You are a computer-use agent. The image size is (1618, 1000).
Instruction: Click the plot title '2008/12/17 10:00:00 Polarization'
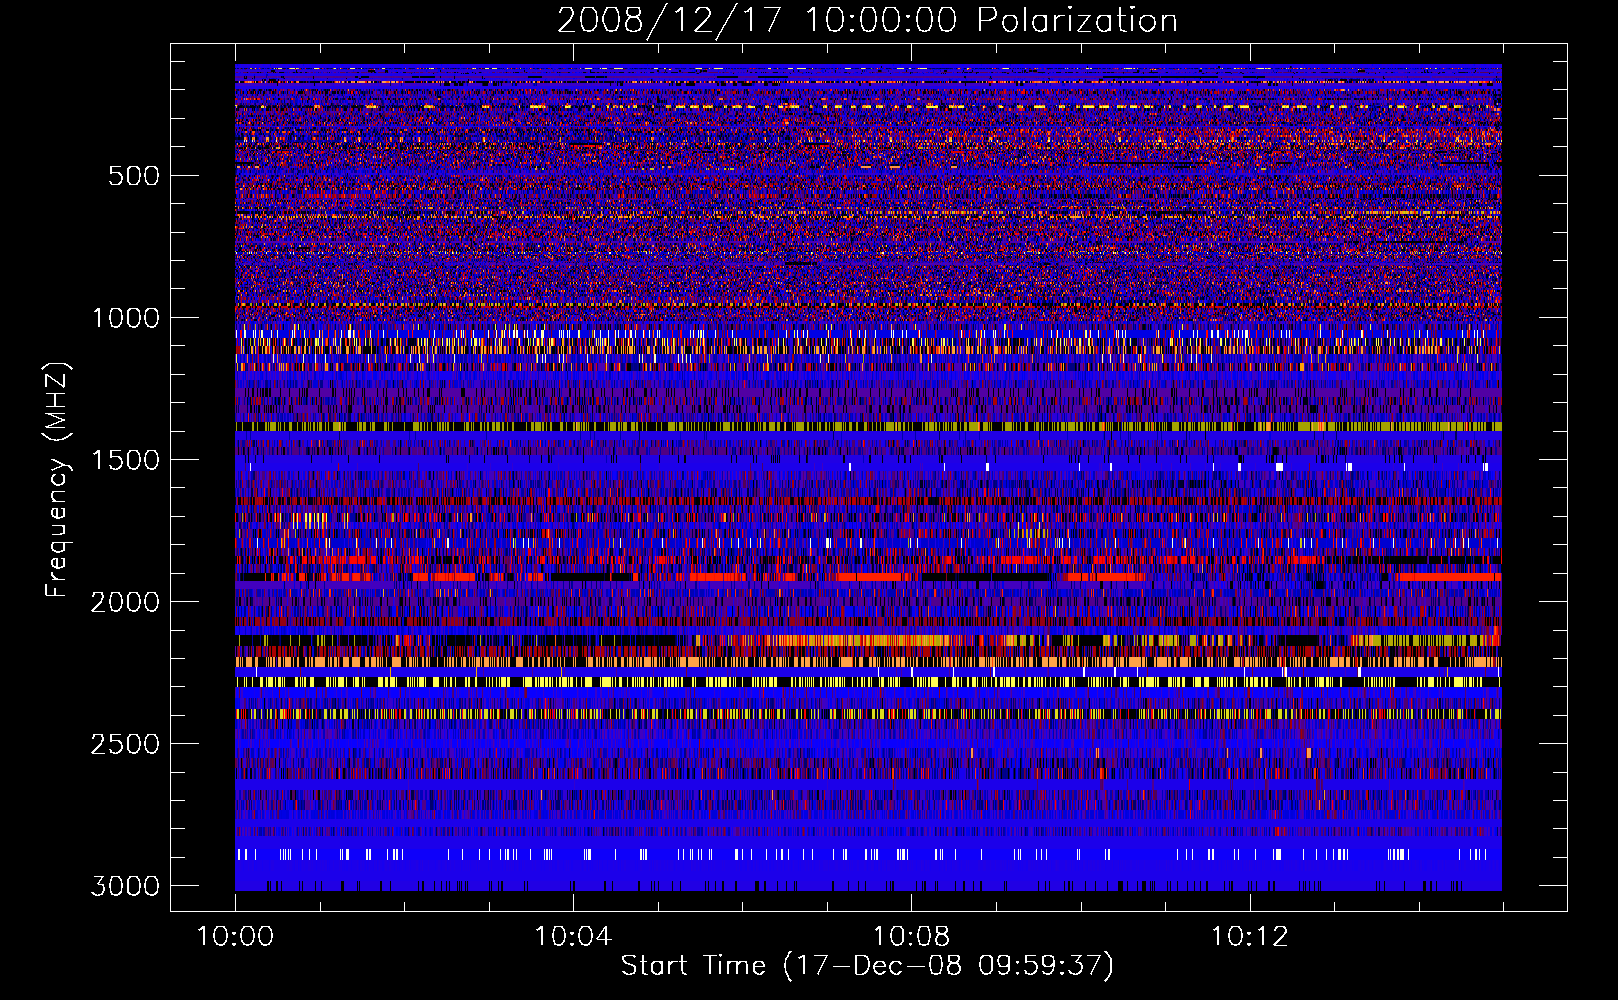(867, 21)
